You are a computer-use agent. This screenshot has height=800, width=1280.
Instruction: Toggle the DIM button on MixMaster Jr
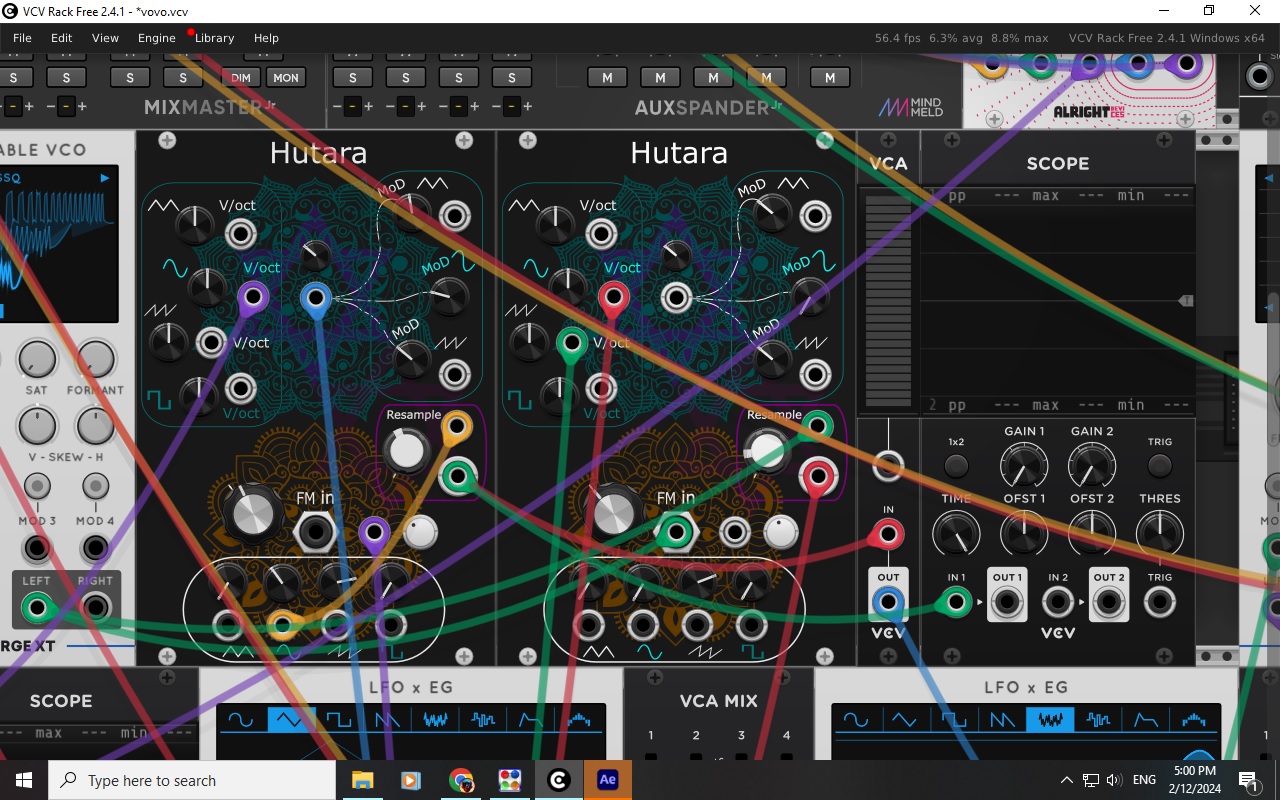tap(241, 77)
